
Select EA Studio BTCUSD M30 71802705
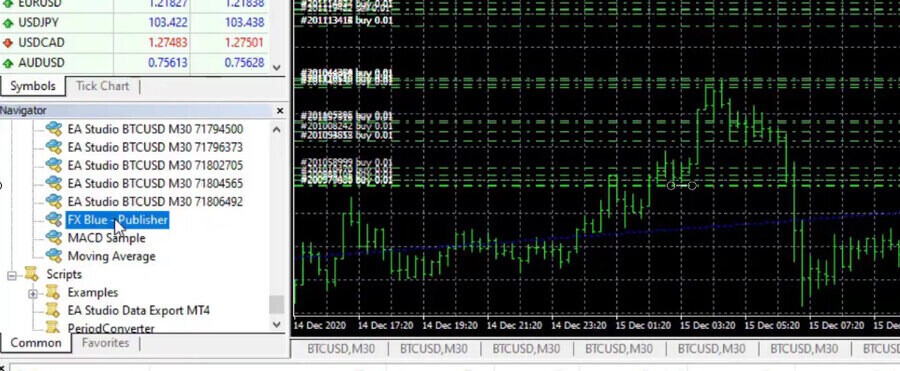pos(155,165)
